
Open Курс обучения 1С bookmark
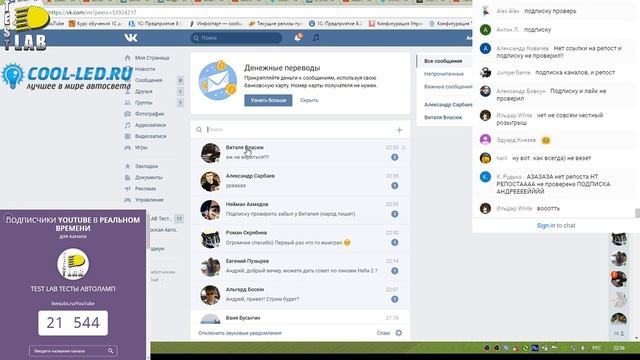pos(96,24)
